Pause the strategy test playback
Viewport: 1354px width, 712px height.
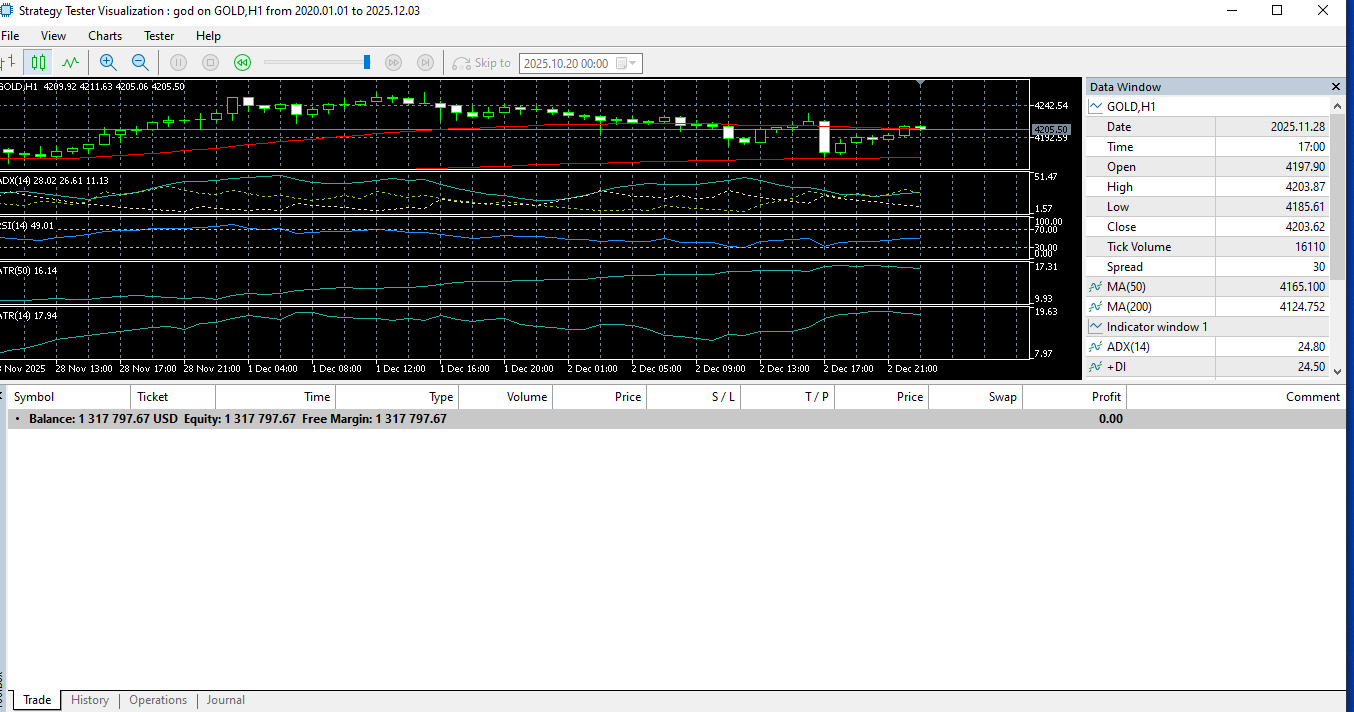coord(178,62)
